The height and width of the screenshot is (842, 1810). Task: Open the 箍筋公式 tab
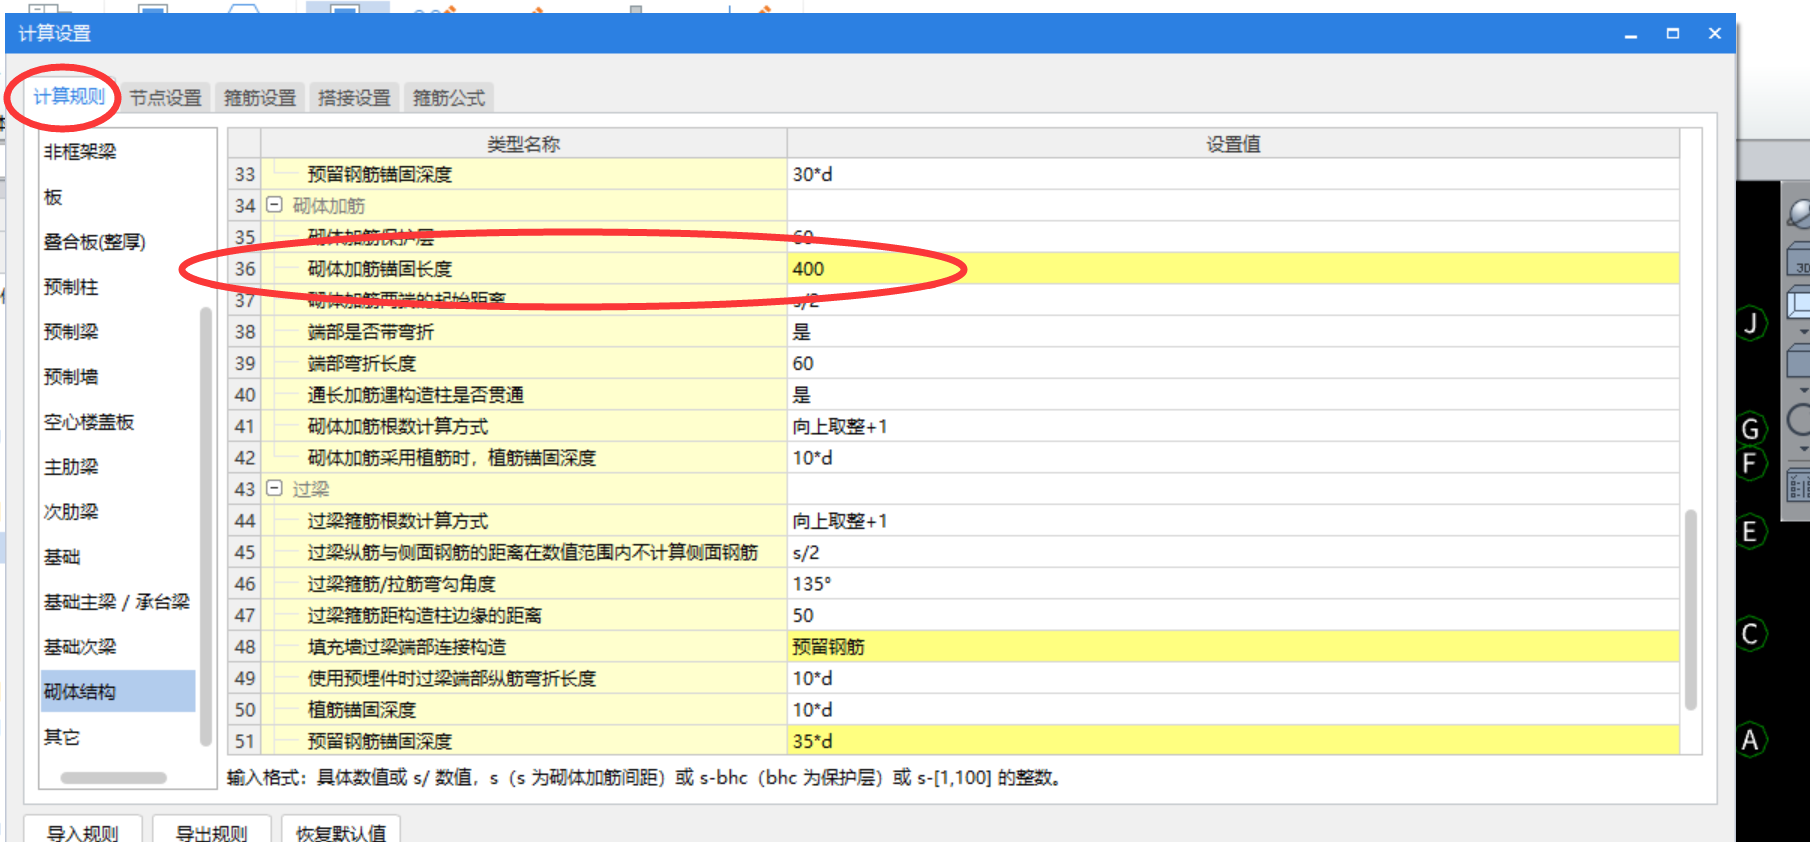449,97
